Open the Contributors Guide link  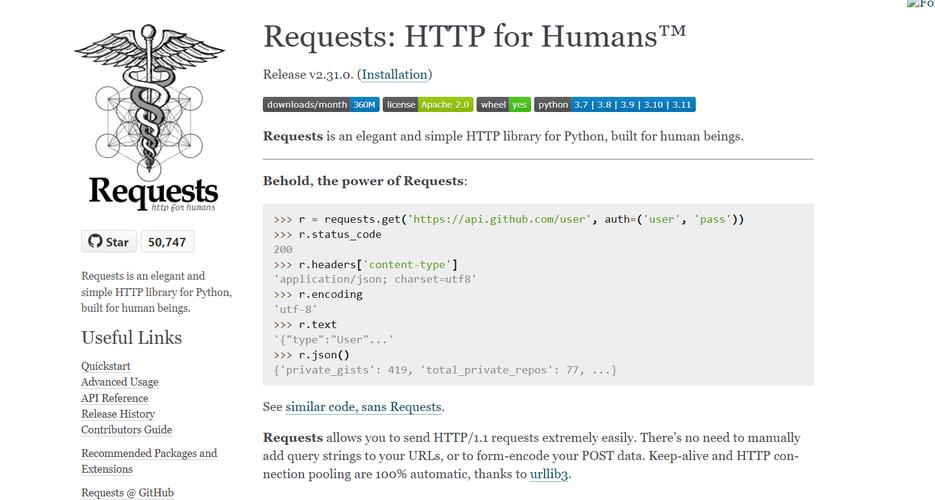click(x=126, y=430)
